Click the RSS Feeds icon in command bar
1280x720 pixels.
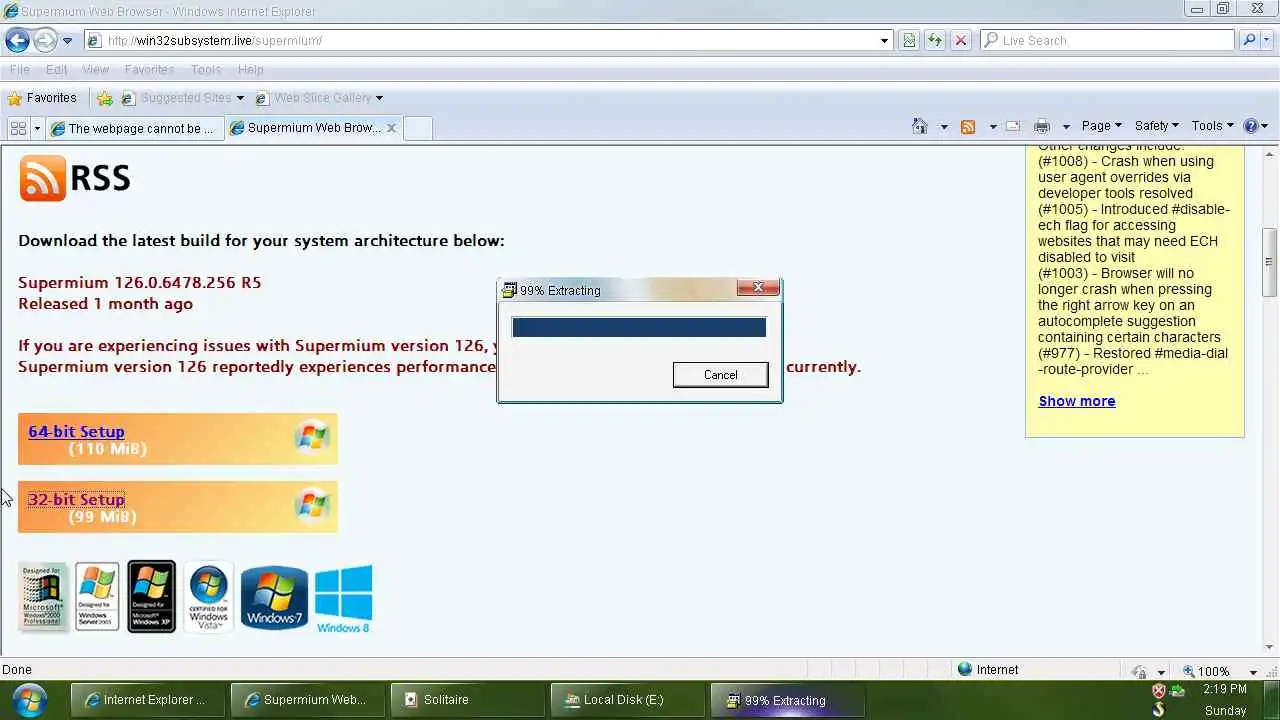point(968,126)
